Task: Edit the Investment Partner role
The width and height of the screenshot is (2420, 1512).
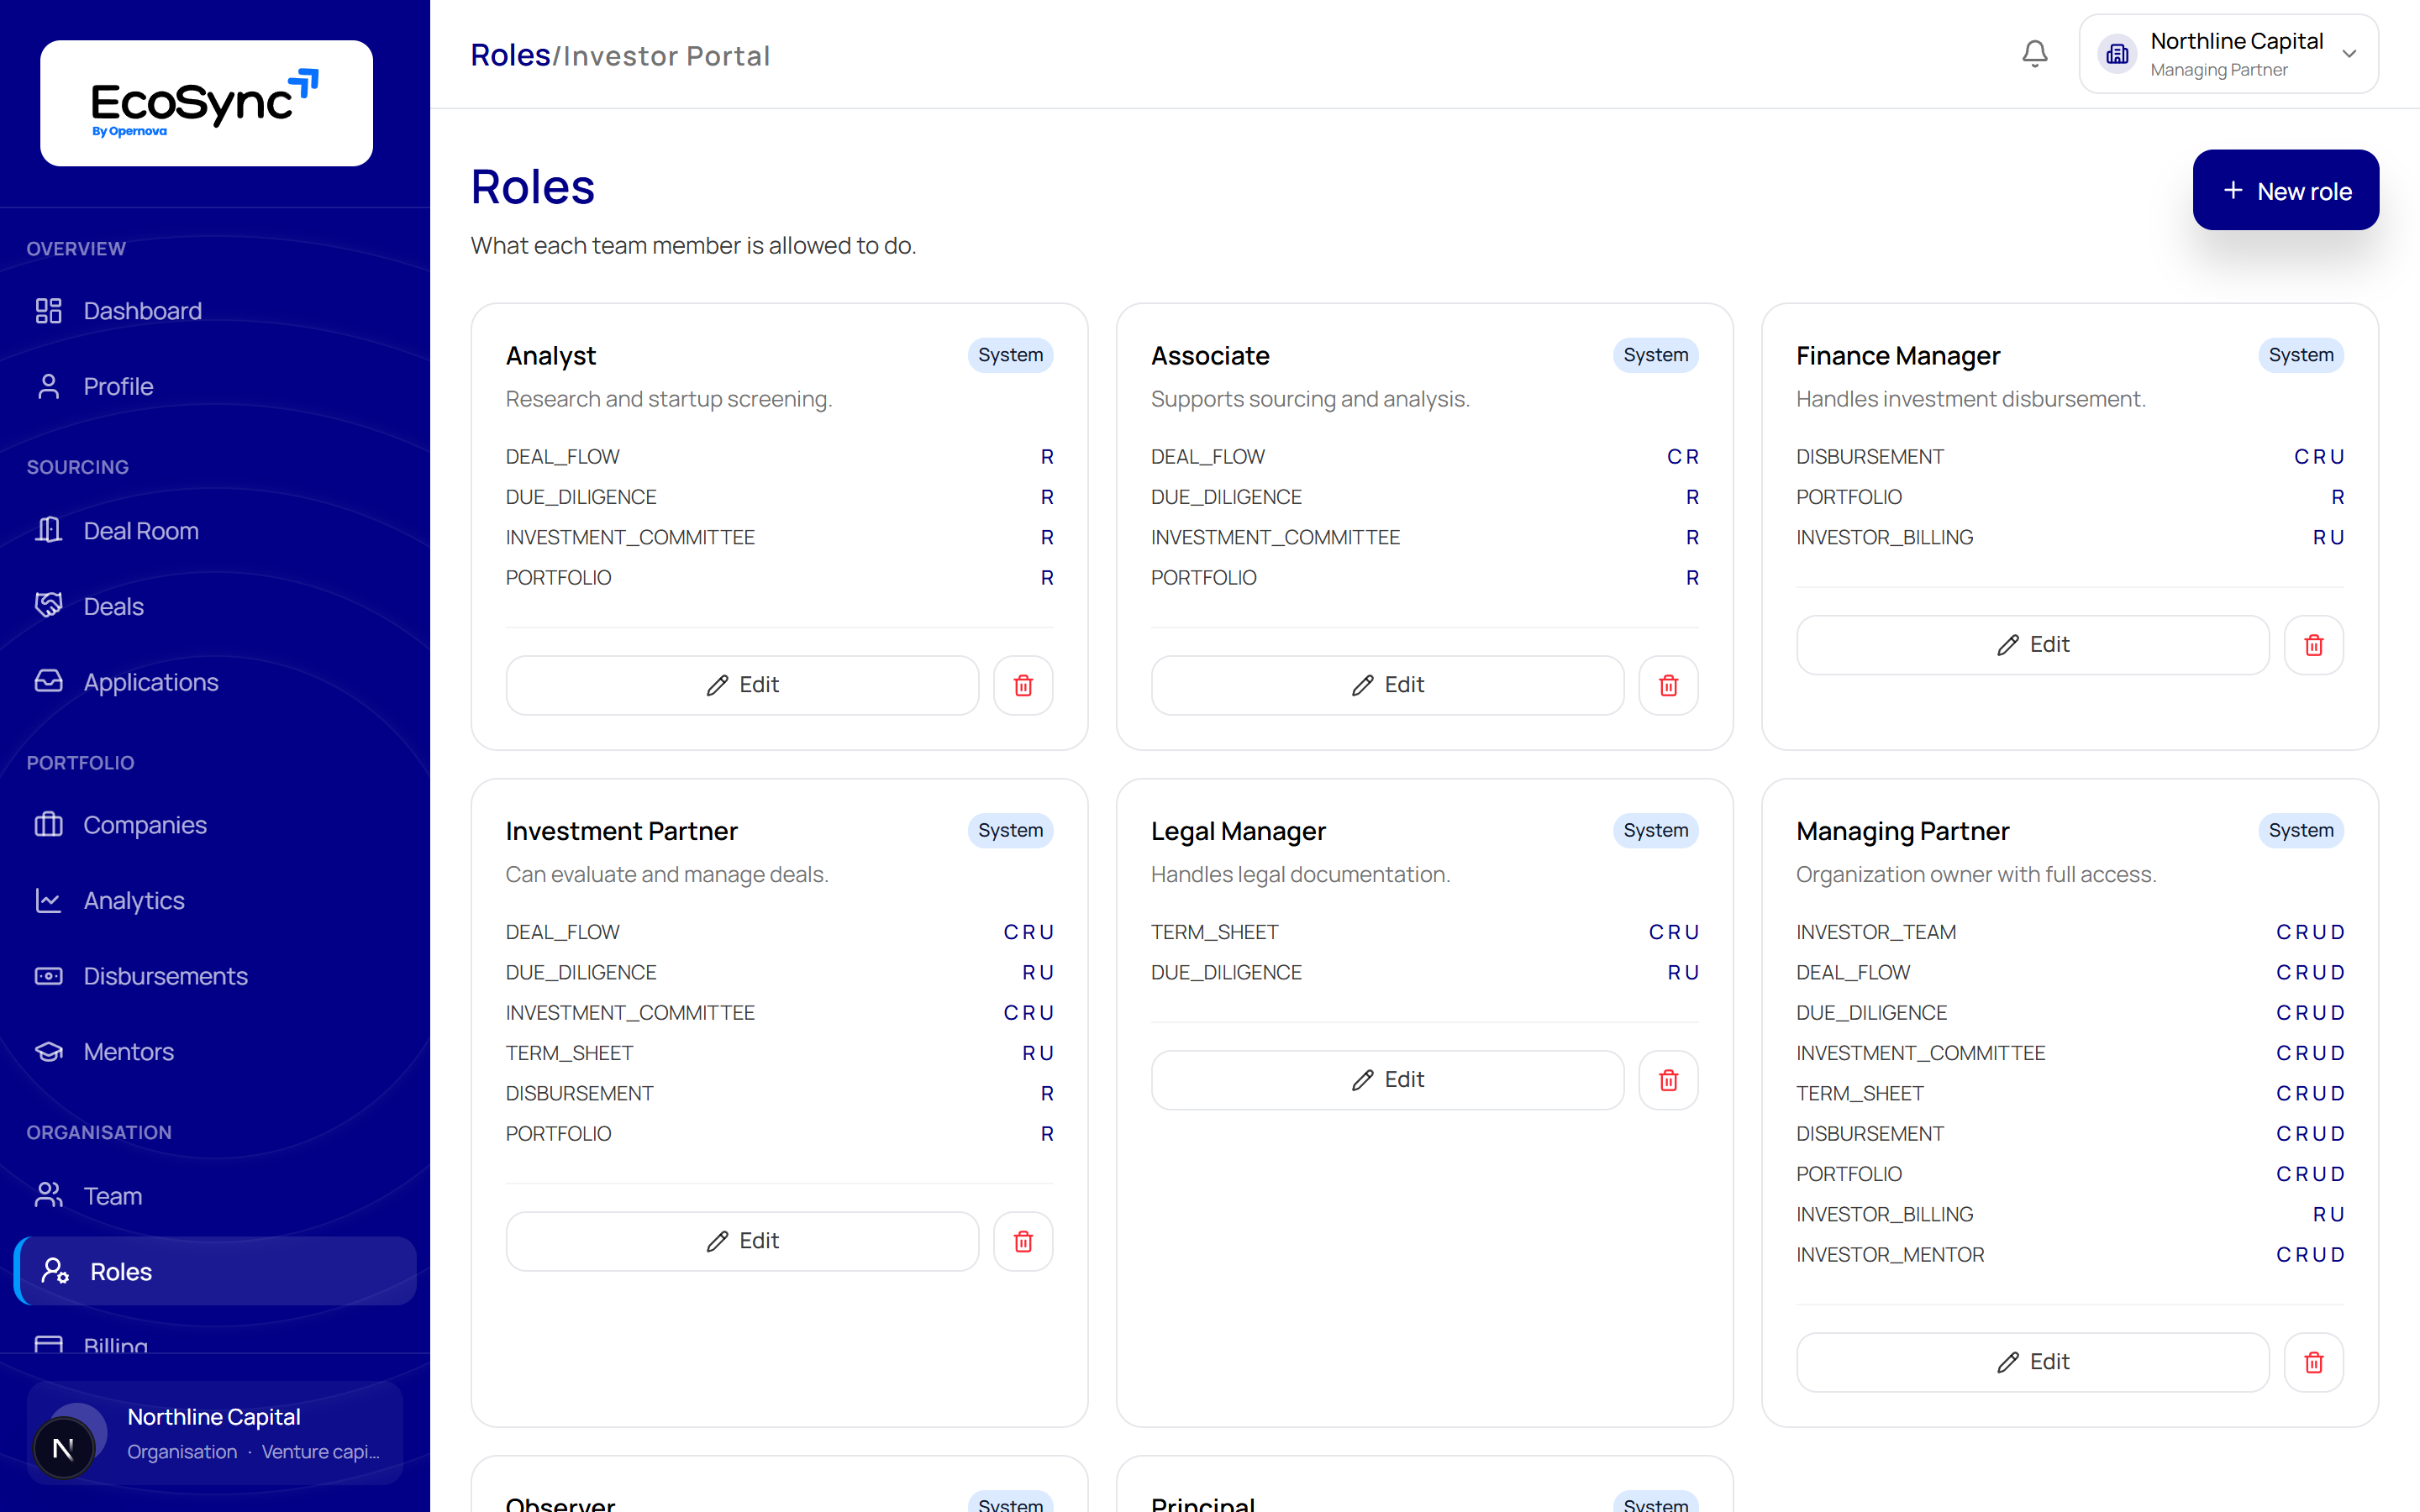Action: (x=742, y=1241)
